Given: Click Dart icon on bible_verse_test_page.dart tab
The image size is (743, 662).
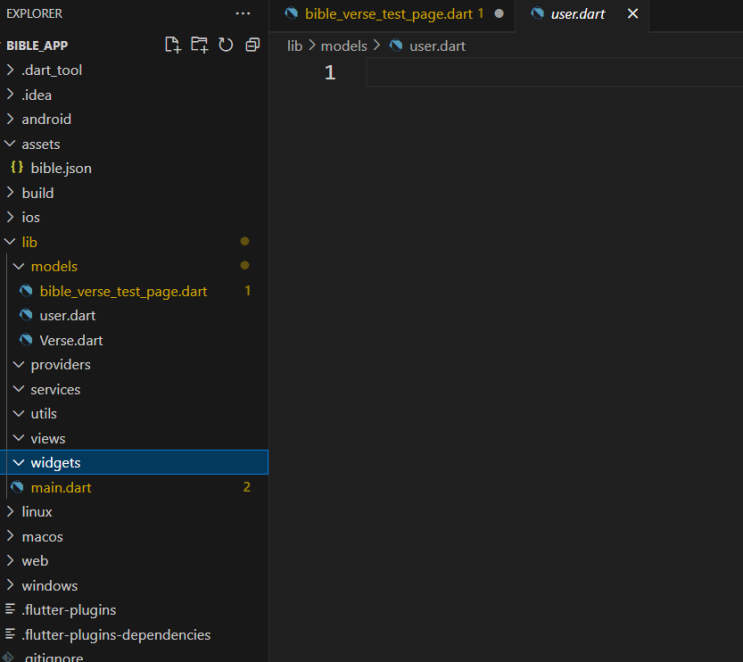Looking at the screenshot, I should click(x=291, y=14).
